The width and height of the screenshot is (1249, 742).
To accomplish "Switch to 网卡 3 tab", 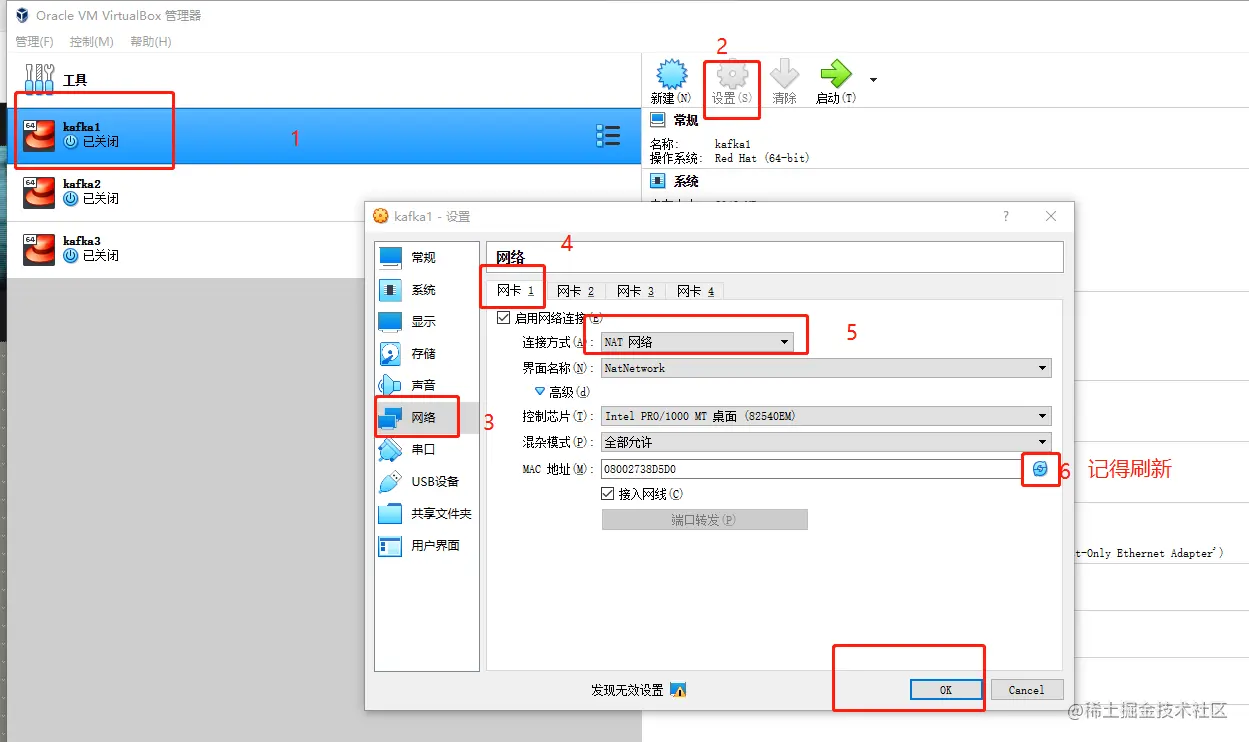I will [x=635, y=291].
